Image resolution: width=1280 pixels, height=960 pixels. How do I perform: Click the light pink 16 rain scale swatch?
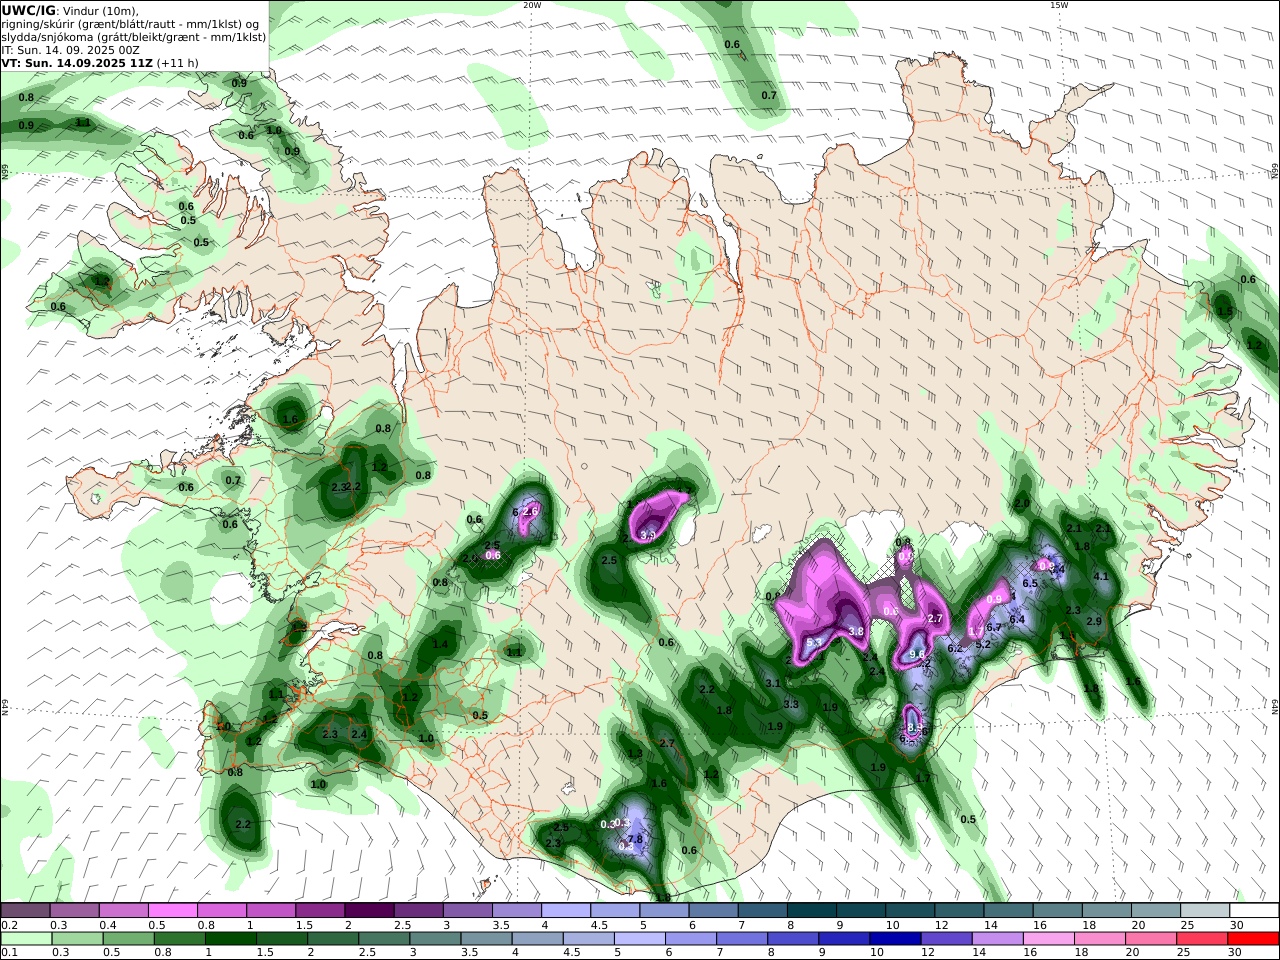tap(1049, 939)
